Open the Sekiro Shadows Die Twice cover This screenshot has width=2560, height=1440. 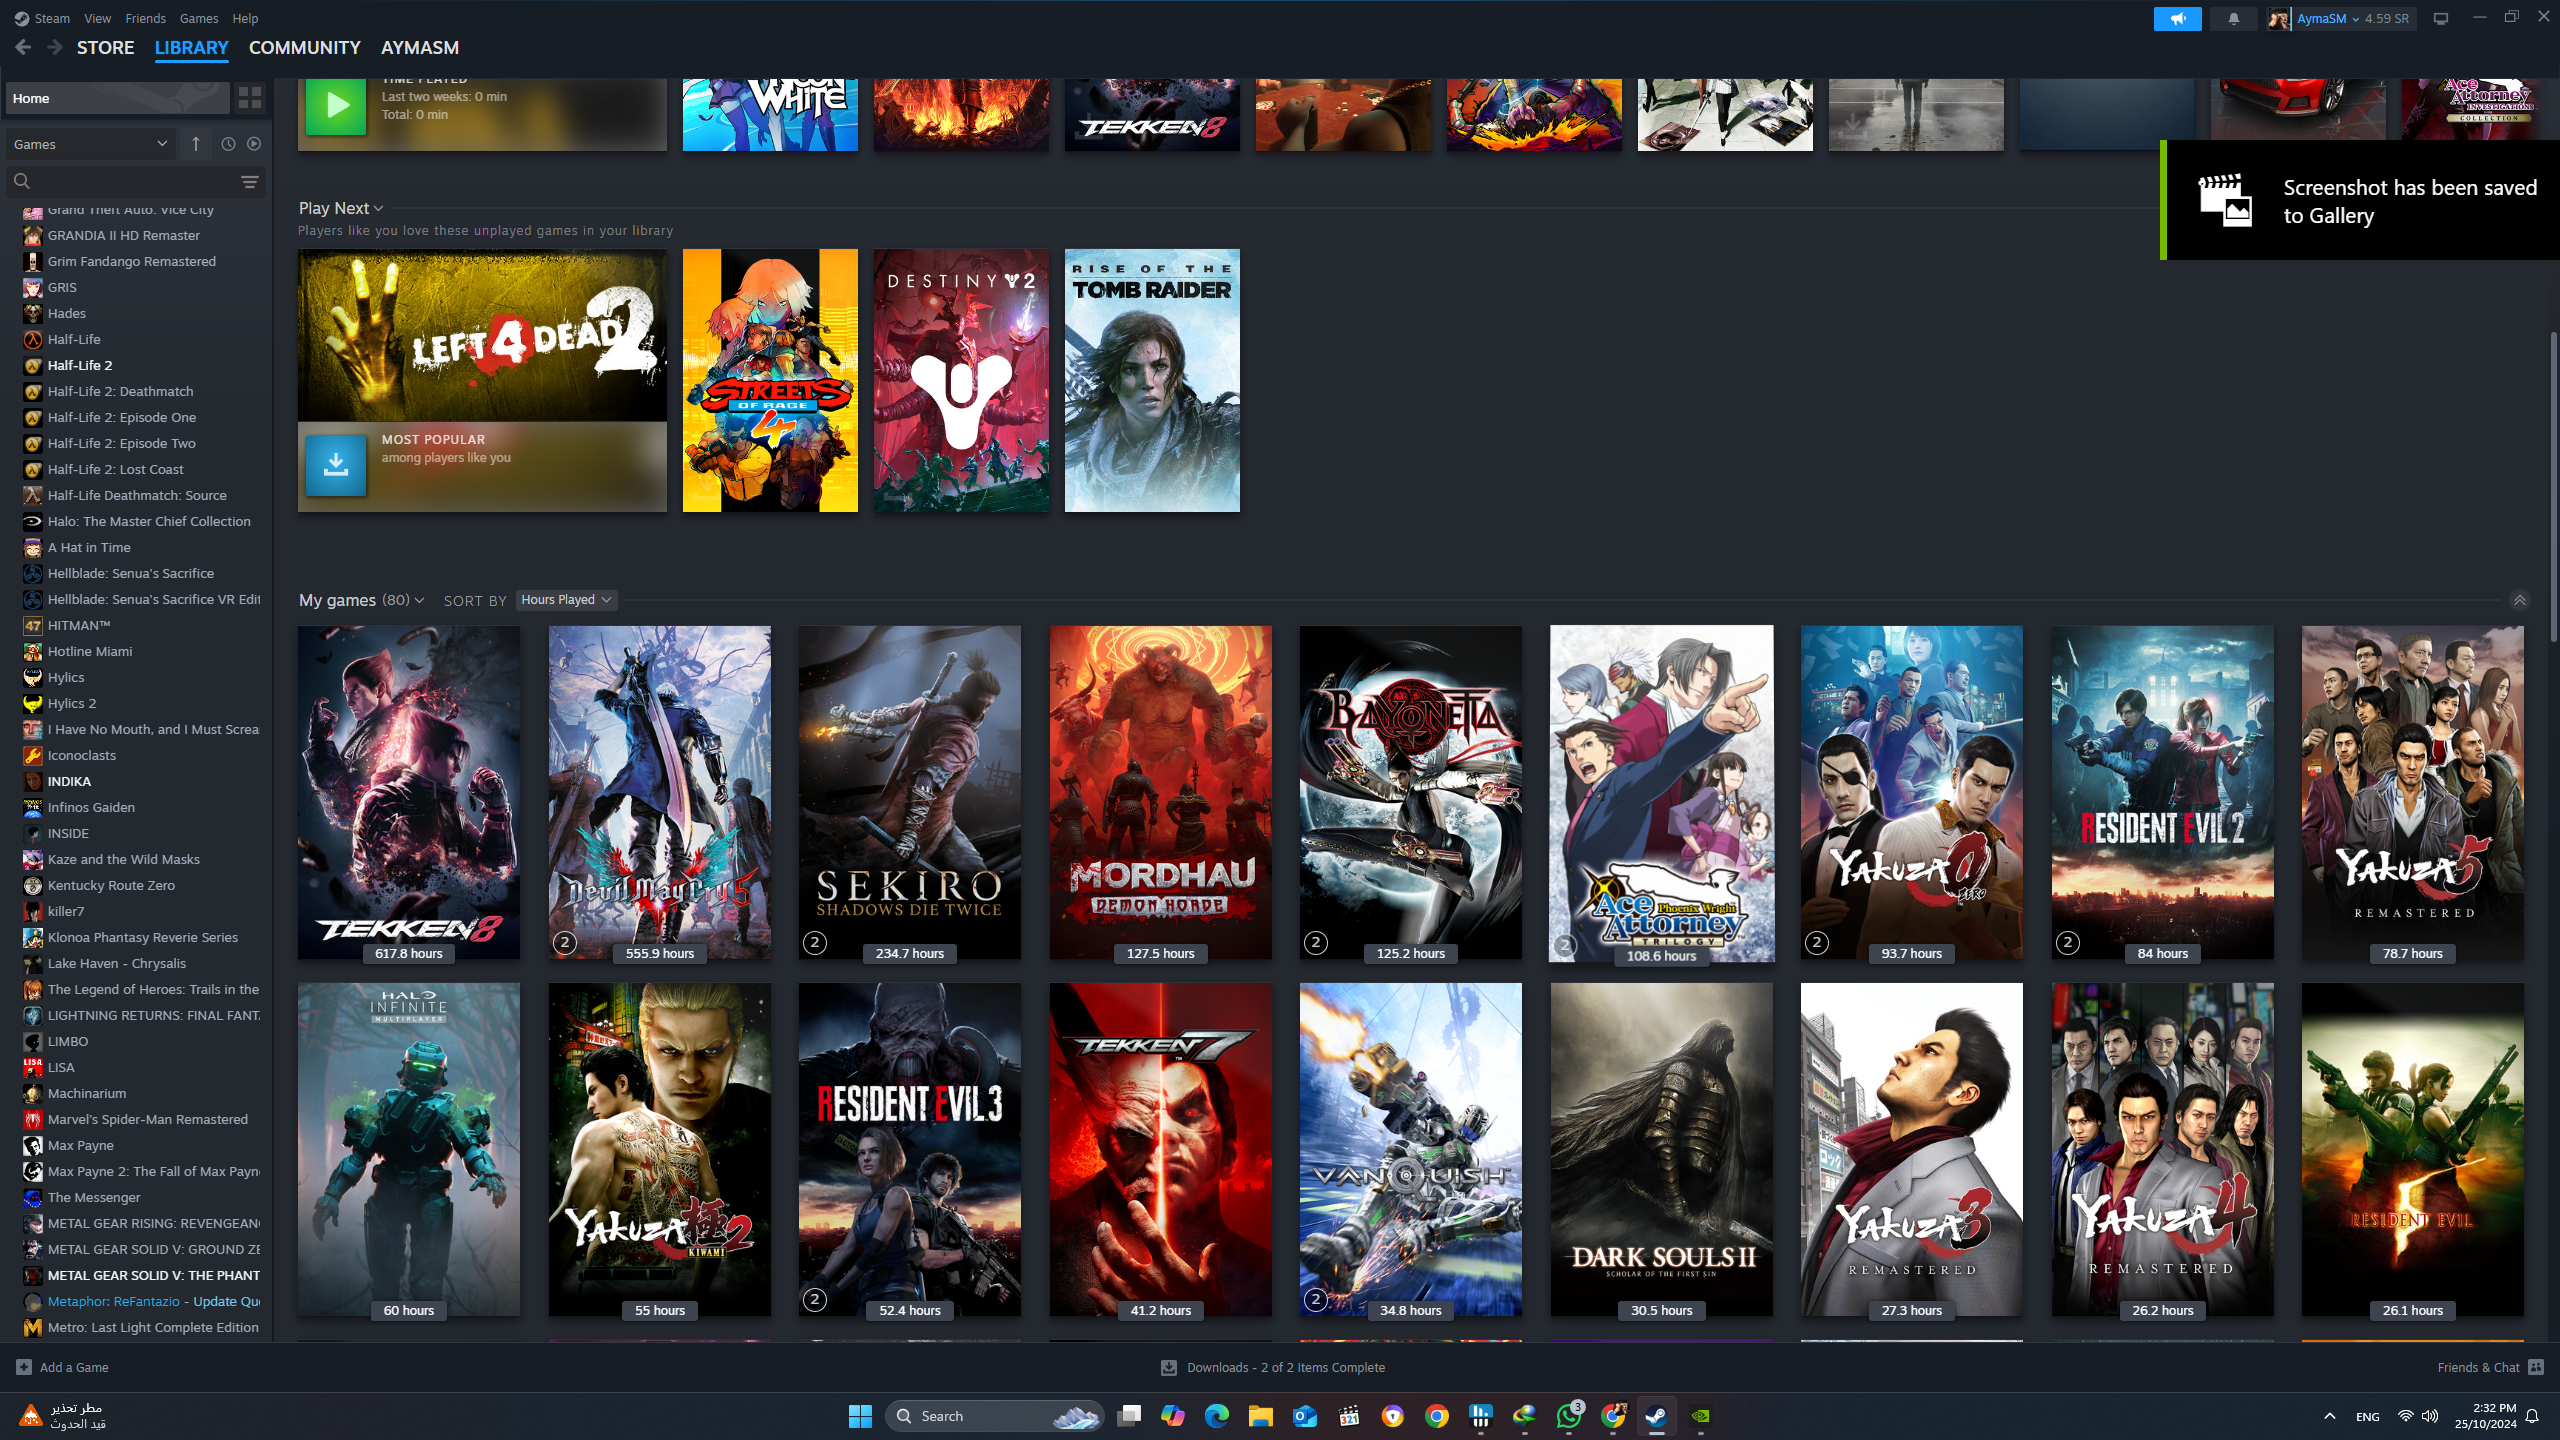coord(910,792)
